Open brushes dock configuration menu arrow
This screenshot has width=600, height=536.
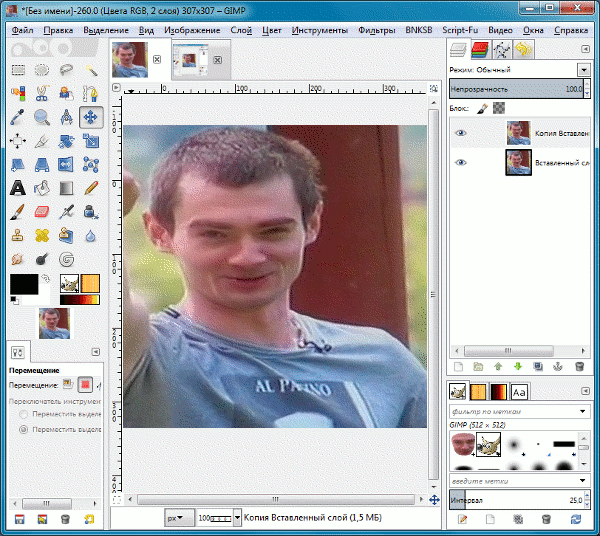pyautogui.click(x=585, y=391)
